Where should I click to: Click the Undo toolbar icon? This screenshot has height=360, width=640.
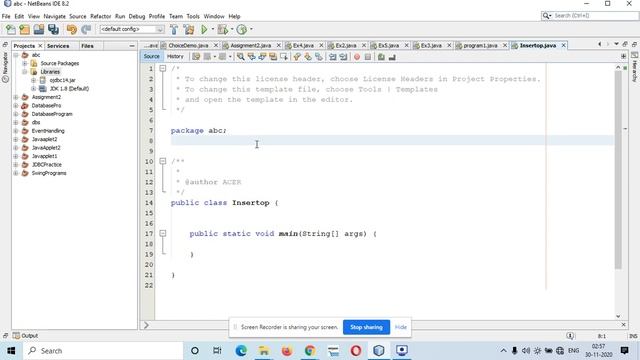71,29
